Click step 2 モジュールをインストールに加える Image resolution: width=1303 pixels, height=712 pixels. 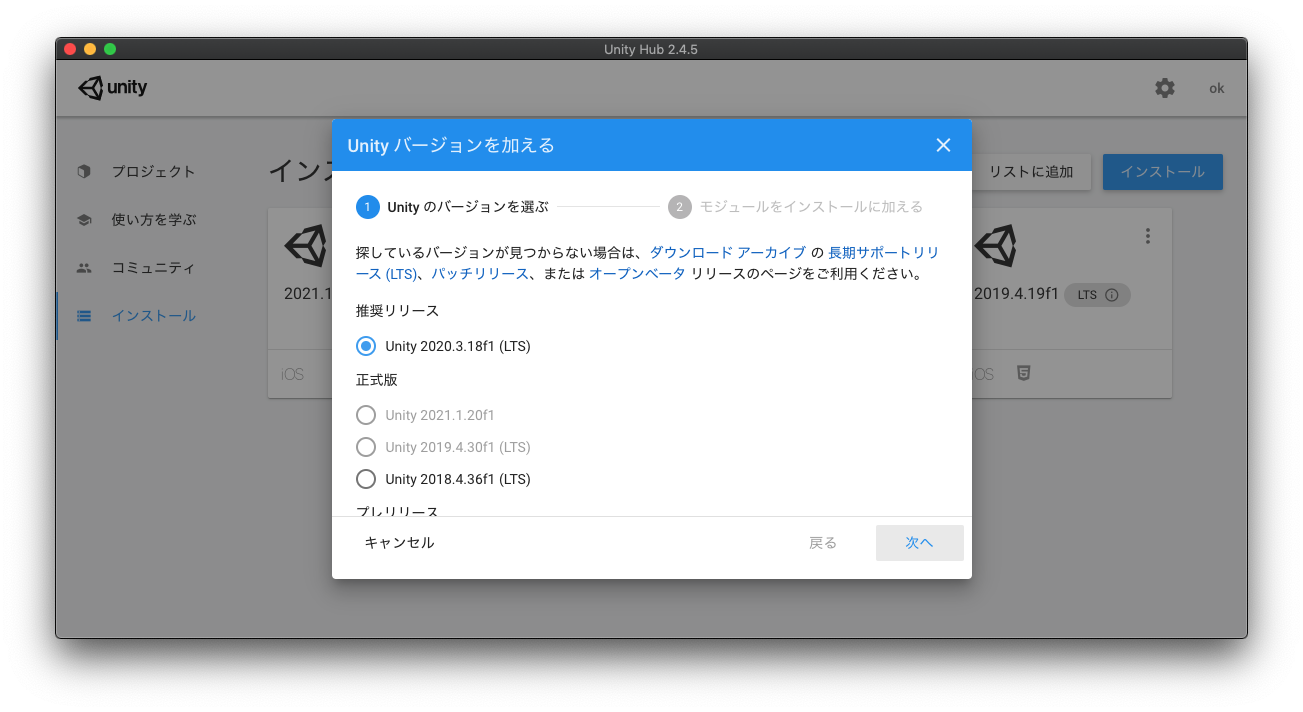tap(795, 207)
